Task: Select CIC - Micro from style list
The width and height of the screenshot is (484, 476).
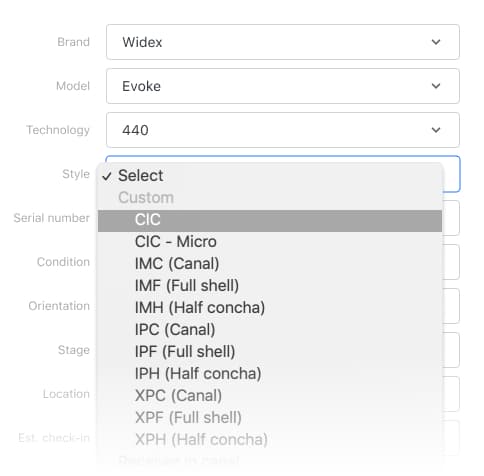Action: pyautogui.click(x=270, y=242)
